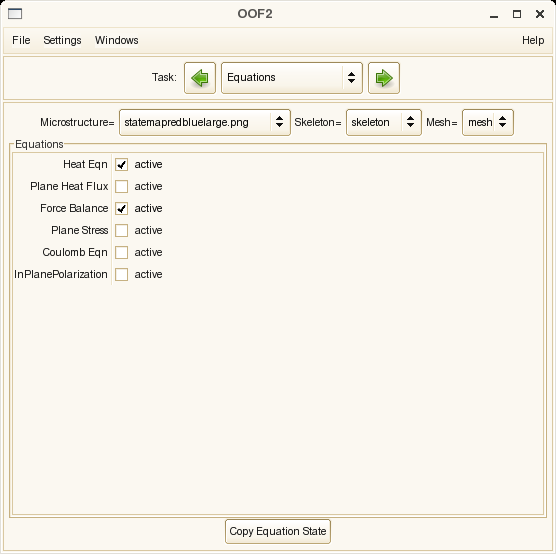Open the Task dropdown showing Equations
The width and height of the screenshot is (556, 554).
click(291, 78)
